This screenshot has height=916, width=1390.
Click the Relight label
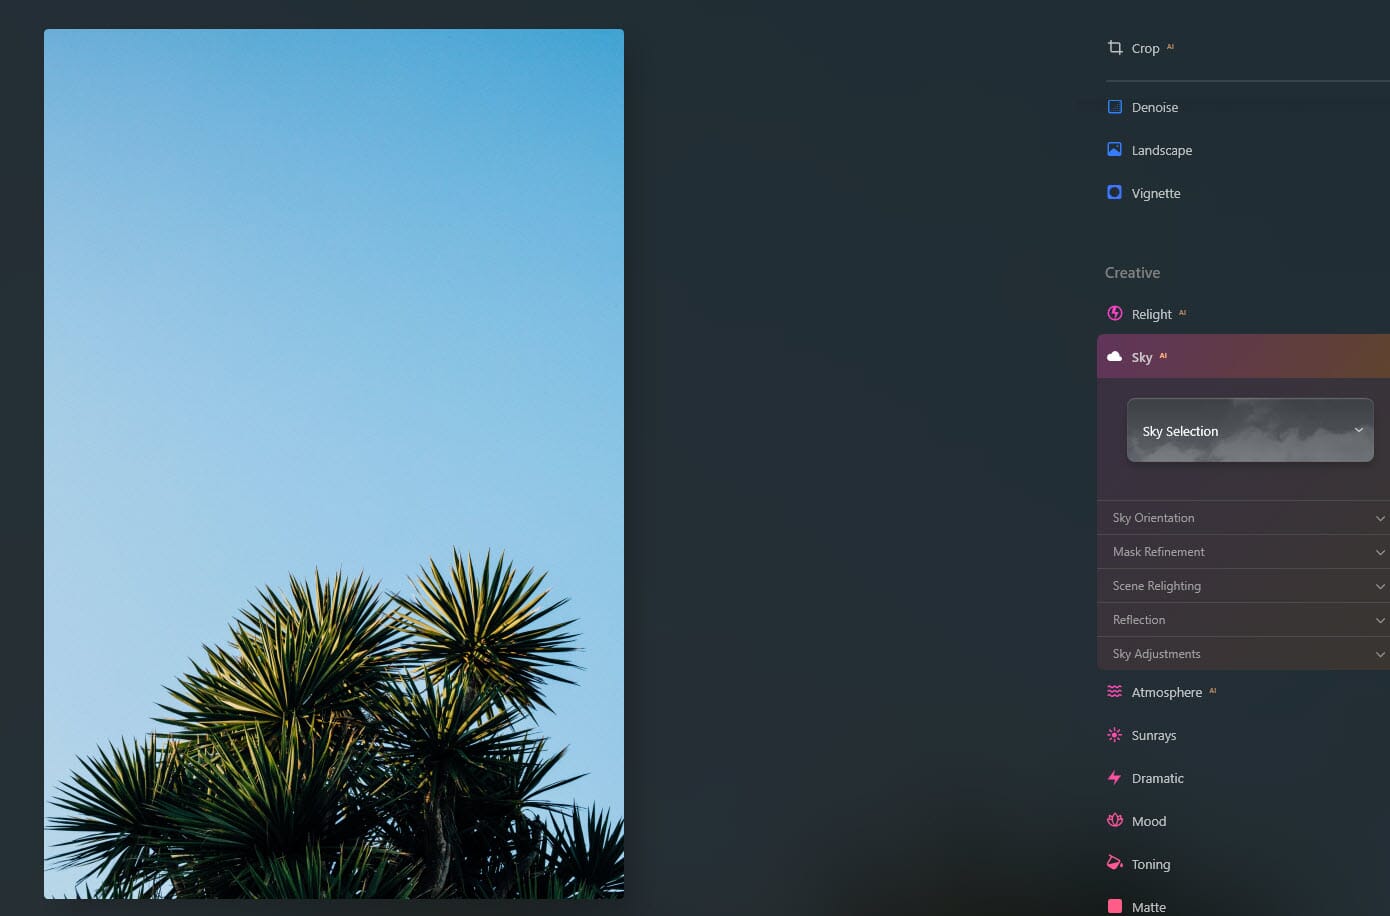click(1151, 314)
